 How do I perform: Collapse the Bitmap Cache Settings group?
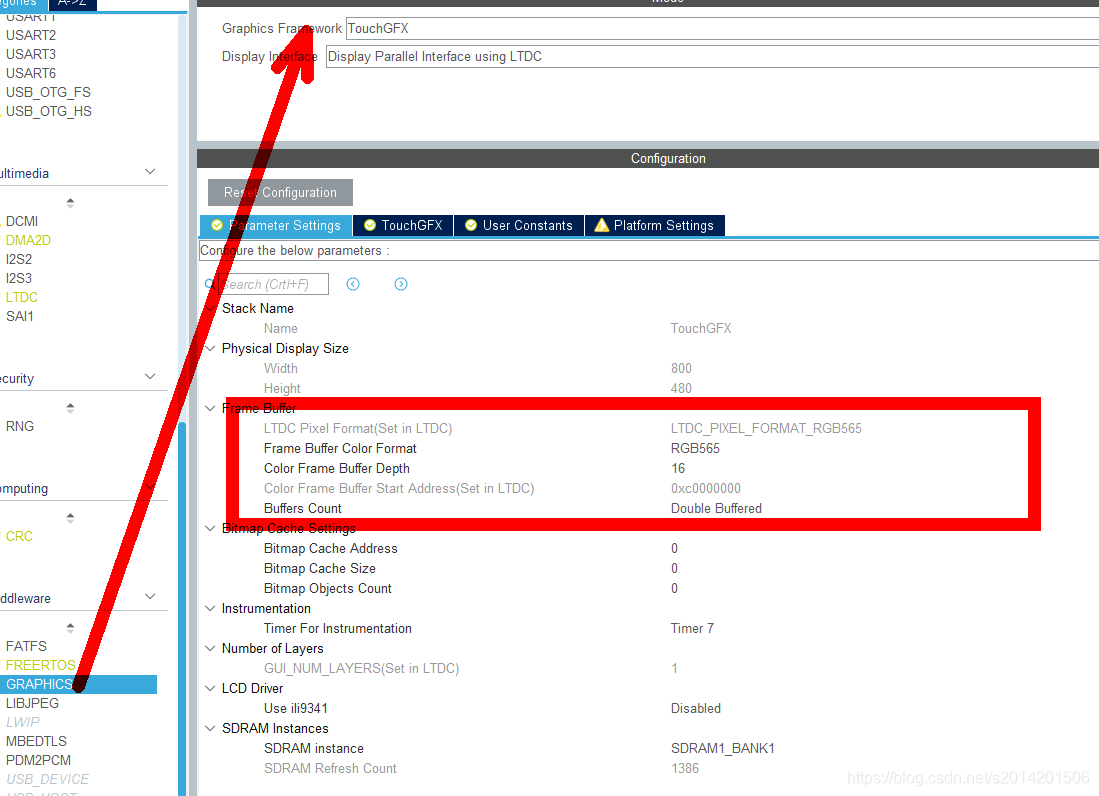click(210, 528)
